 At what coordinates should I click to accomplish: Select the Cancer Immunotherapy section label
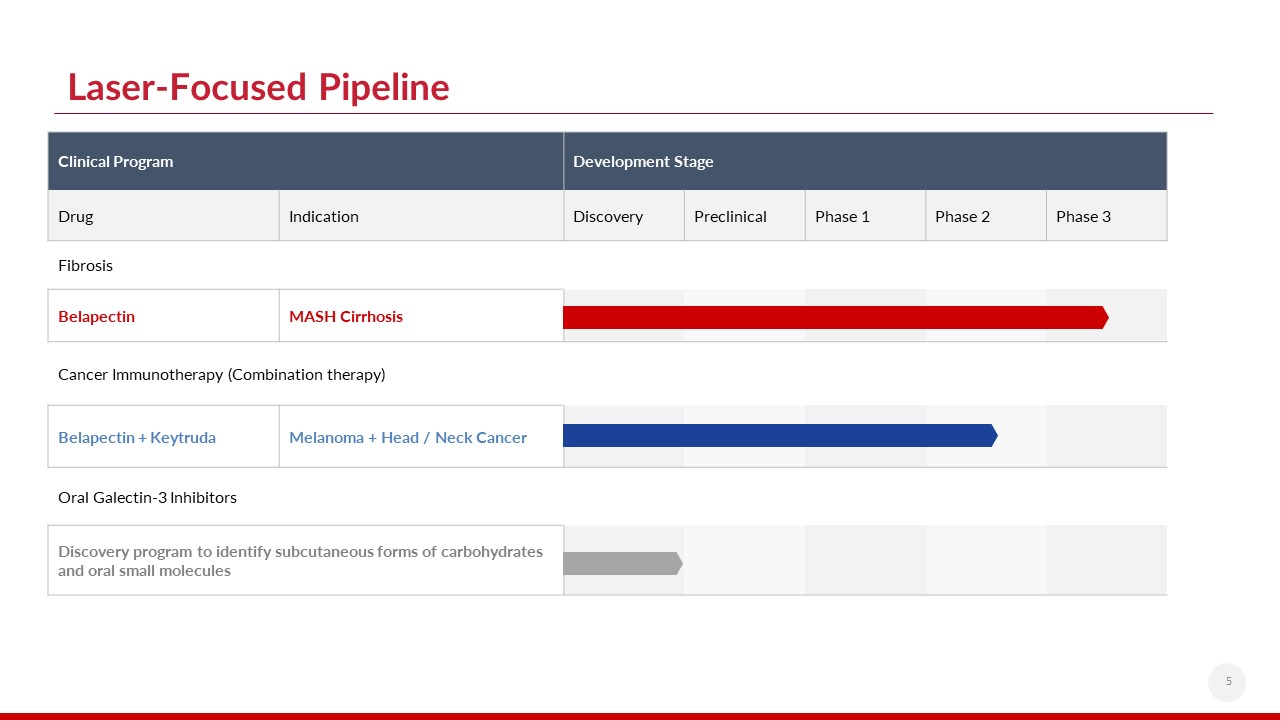click(x=221, y=374)
